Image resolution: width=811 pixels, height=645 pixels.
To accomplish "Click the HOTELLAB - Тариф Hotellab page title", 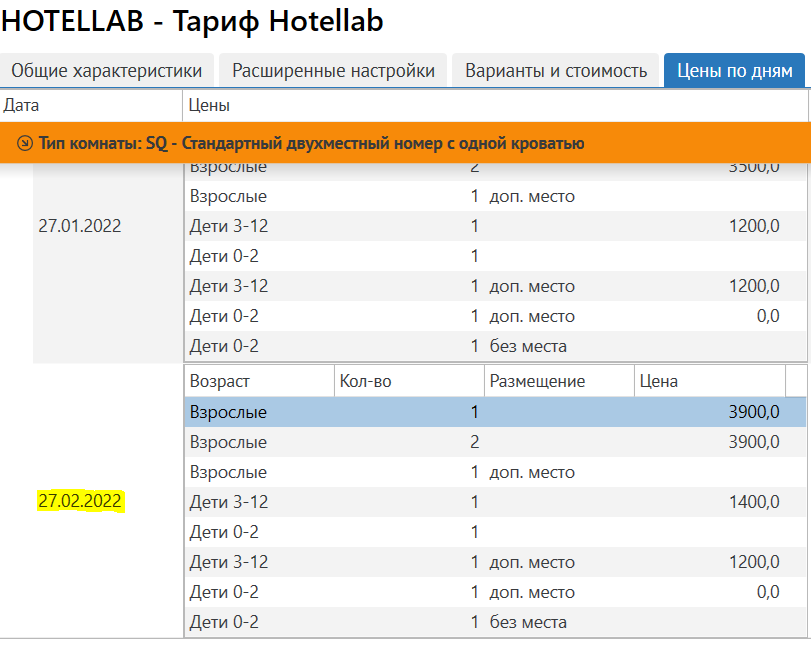I will (194, 21).
